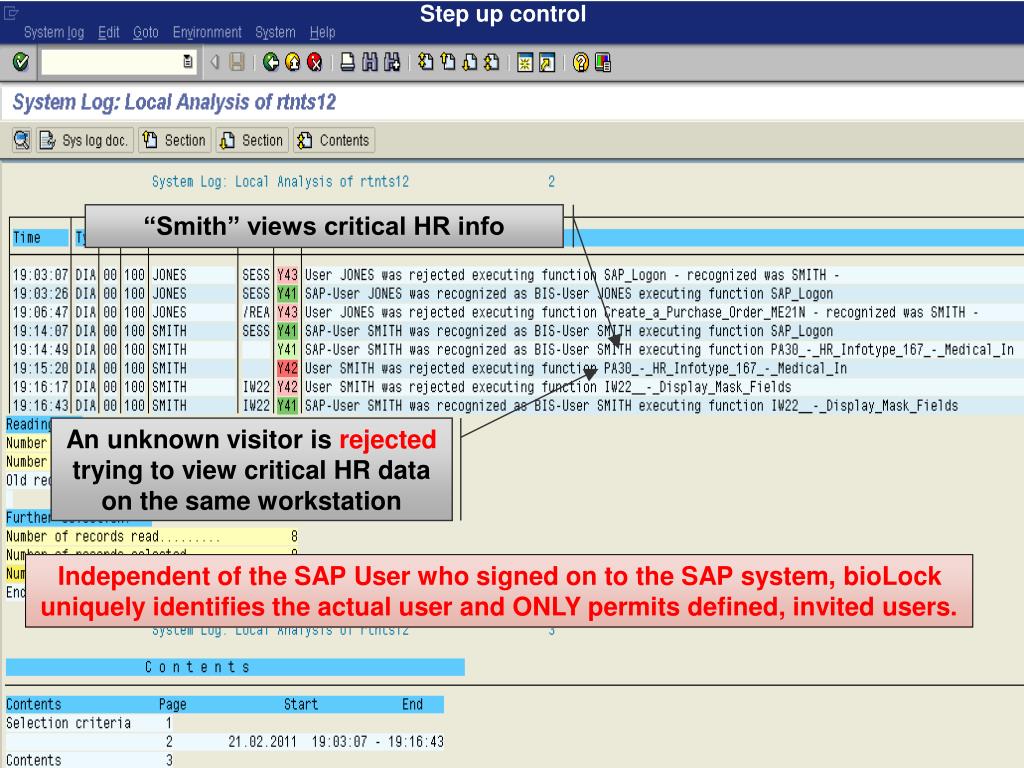The image size is (1024, 768).
Task: Open the Environment menu
Action: (207, 32)
